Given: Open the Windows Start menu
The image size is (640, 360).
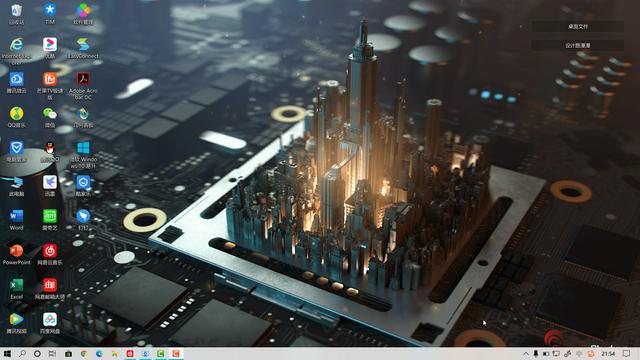Looking at the screenshot, I should (x=7, y=353).
